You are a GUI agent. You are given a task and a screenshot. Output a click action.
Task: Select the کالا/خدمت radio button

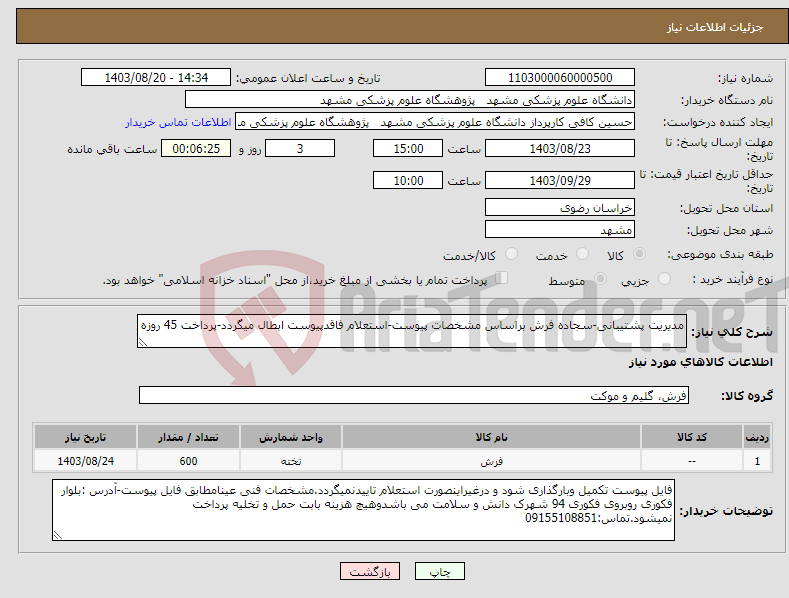511,254
